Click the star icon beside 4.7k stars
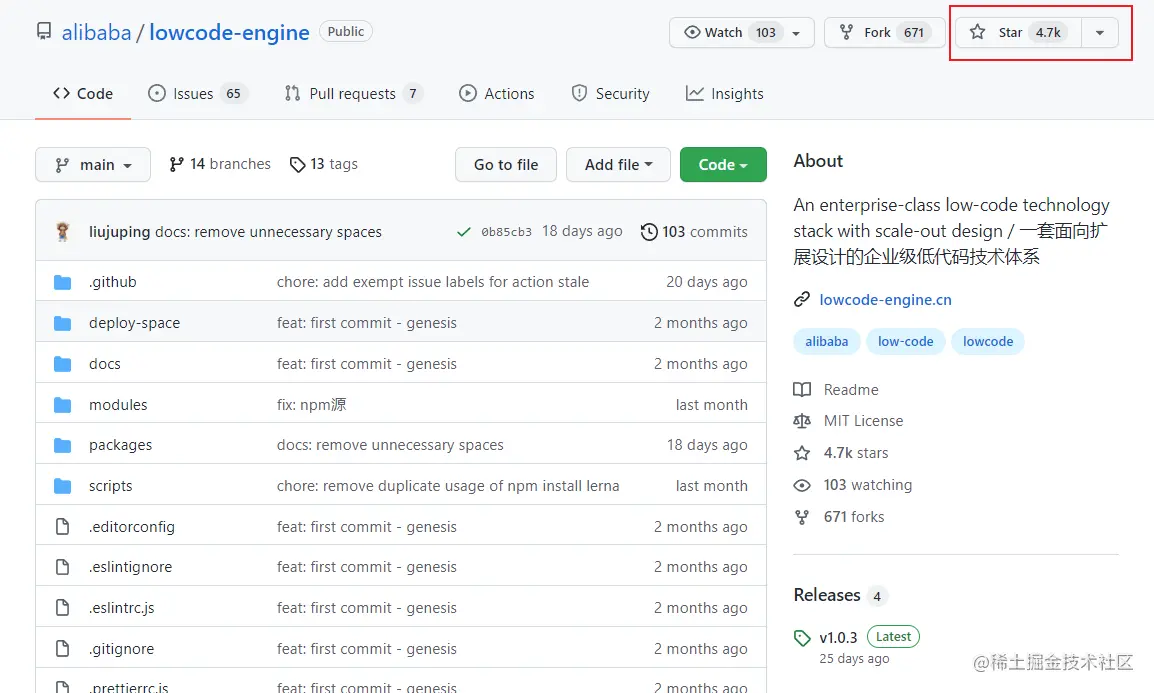Viewport: 1154px width, 693px height. (x=801, y=453)
